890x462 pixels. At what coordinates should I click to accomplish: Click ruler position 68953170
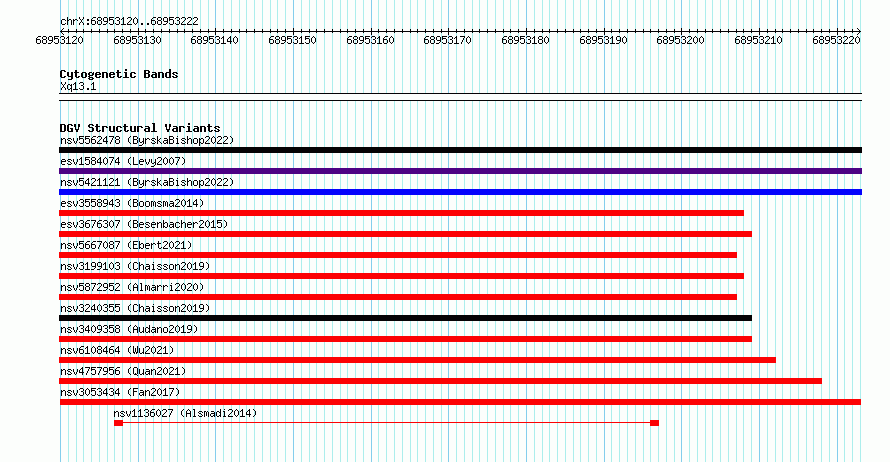(447, 40)
